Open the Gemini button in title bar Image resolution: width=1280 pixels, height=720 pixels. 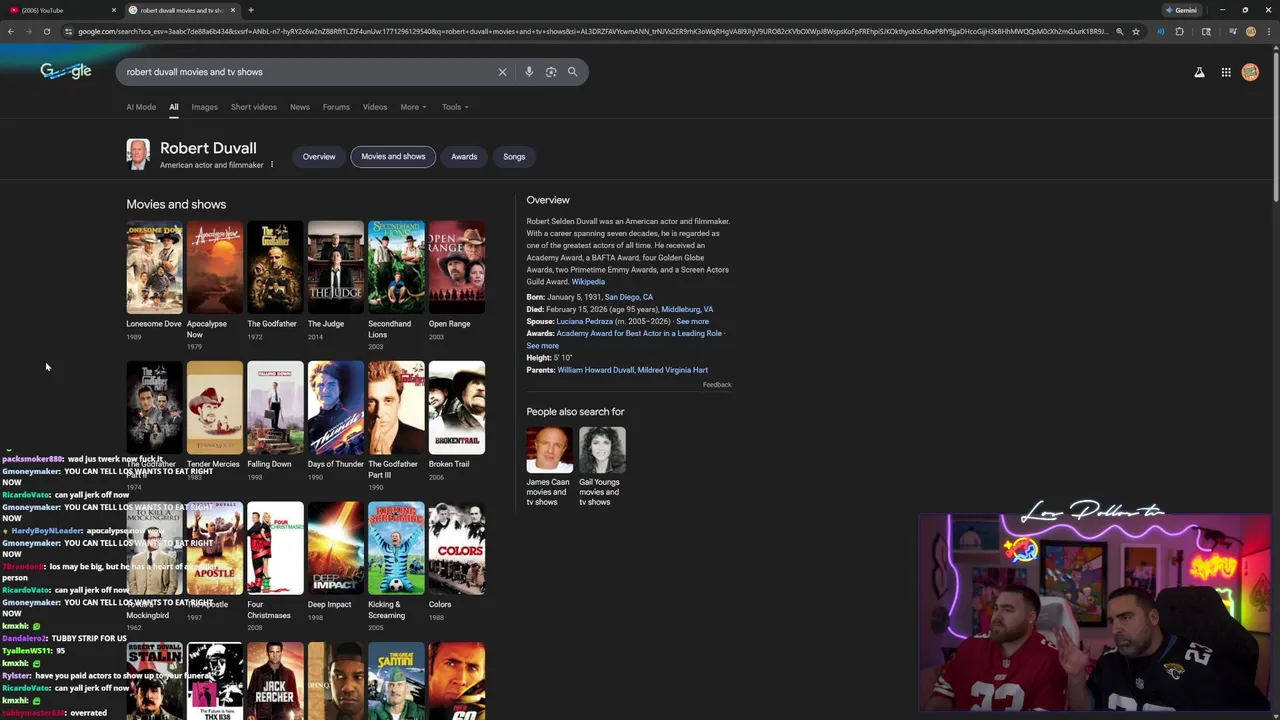click(x=1181, y=10)
